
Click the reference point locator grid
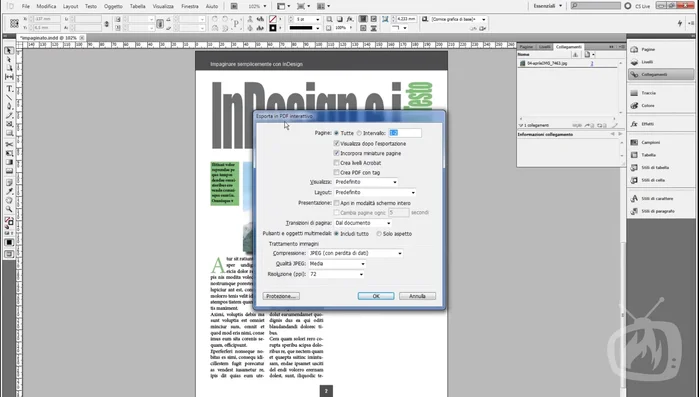tap(14, 23)
